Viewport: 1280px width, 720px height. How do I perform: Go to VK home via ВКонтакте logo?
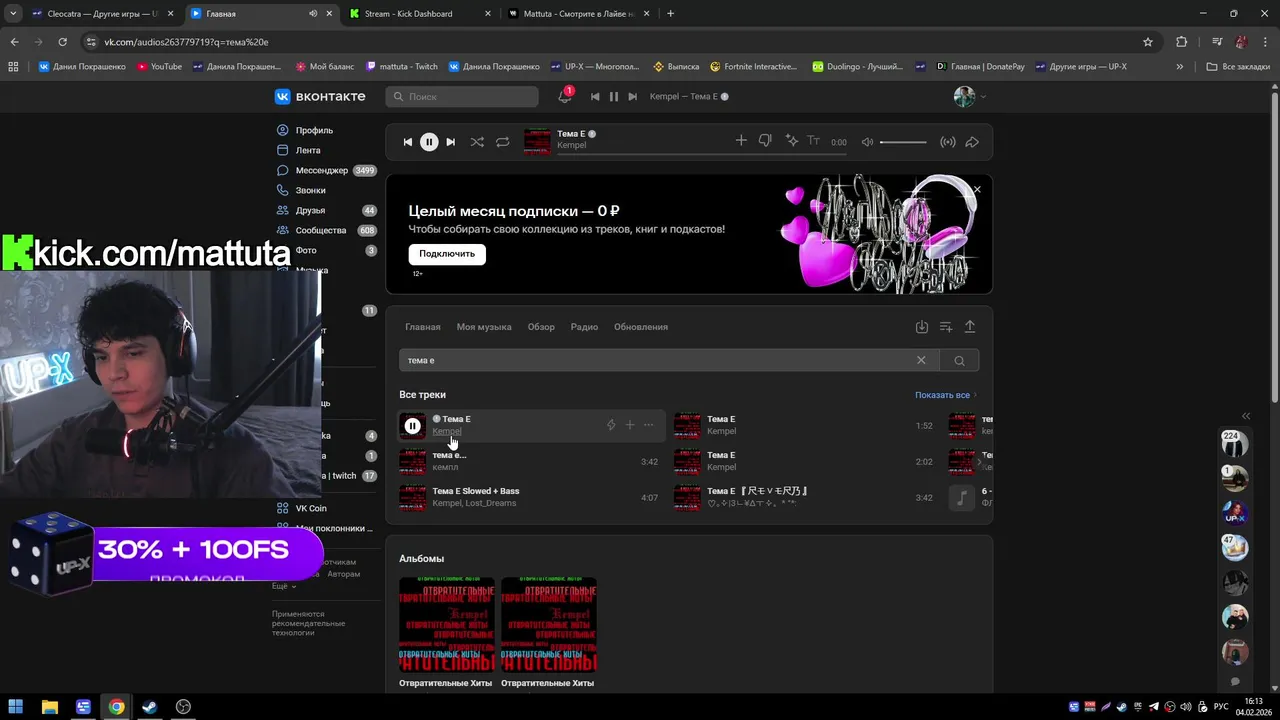pos(320,97)
